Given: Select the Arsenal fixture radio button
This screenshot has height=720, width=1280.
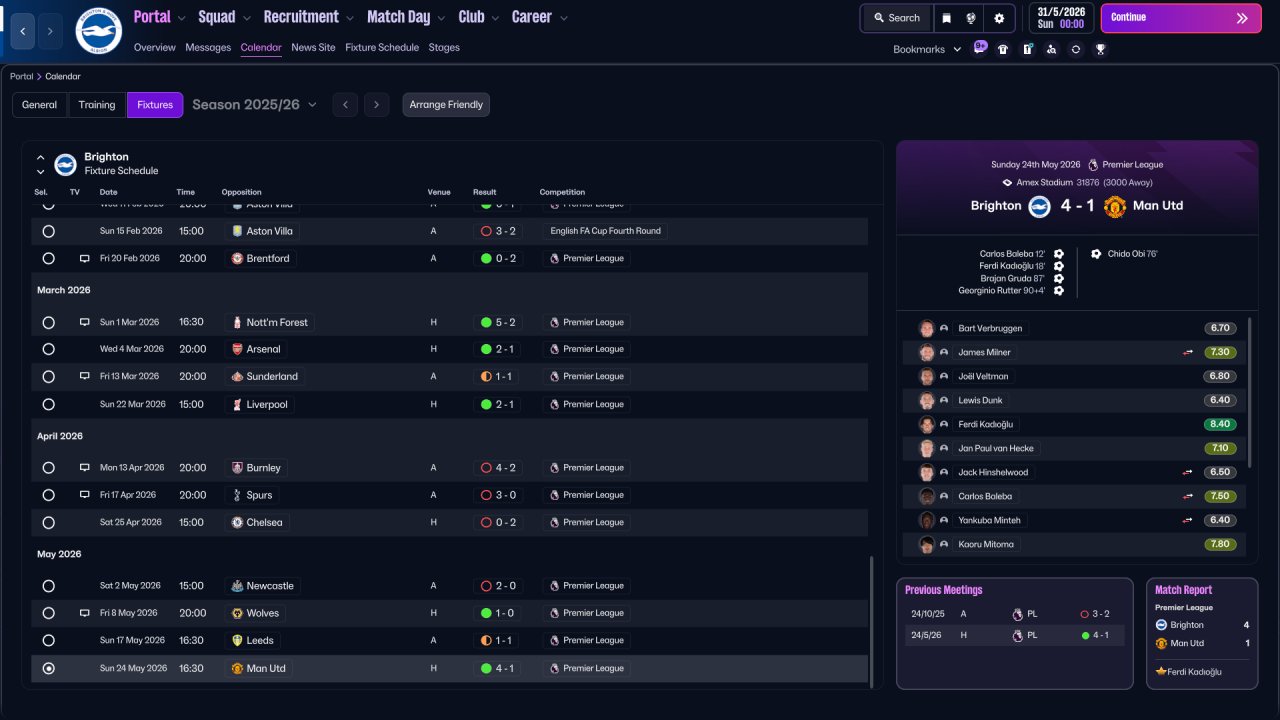Looking at the screenshot, I should point(48,349).
